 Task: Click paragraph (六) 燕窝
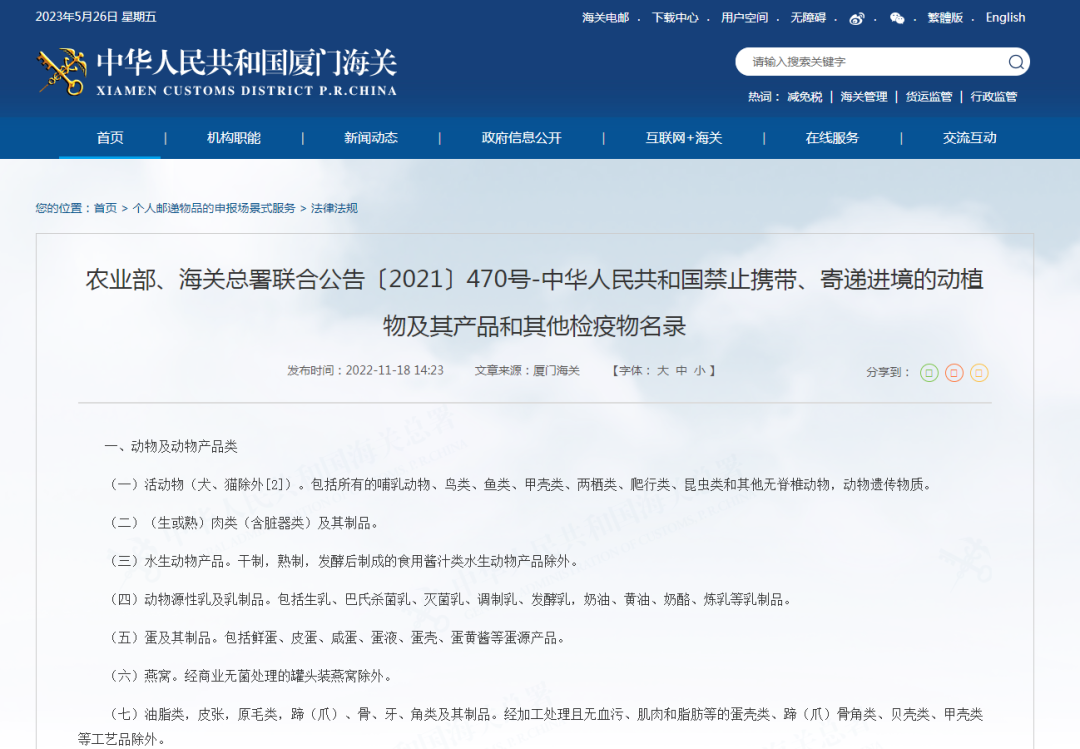tap(251, 676)
